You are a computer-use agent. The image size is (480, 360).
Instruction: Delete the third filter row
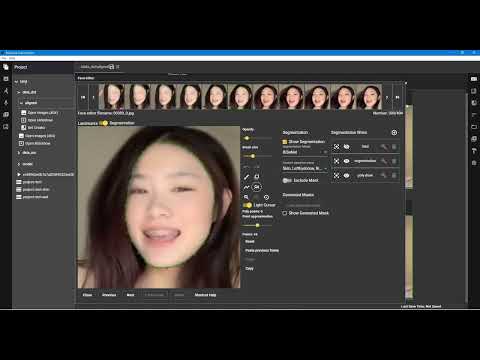point(394,175)
